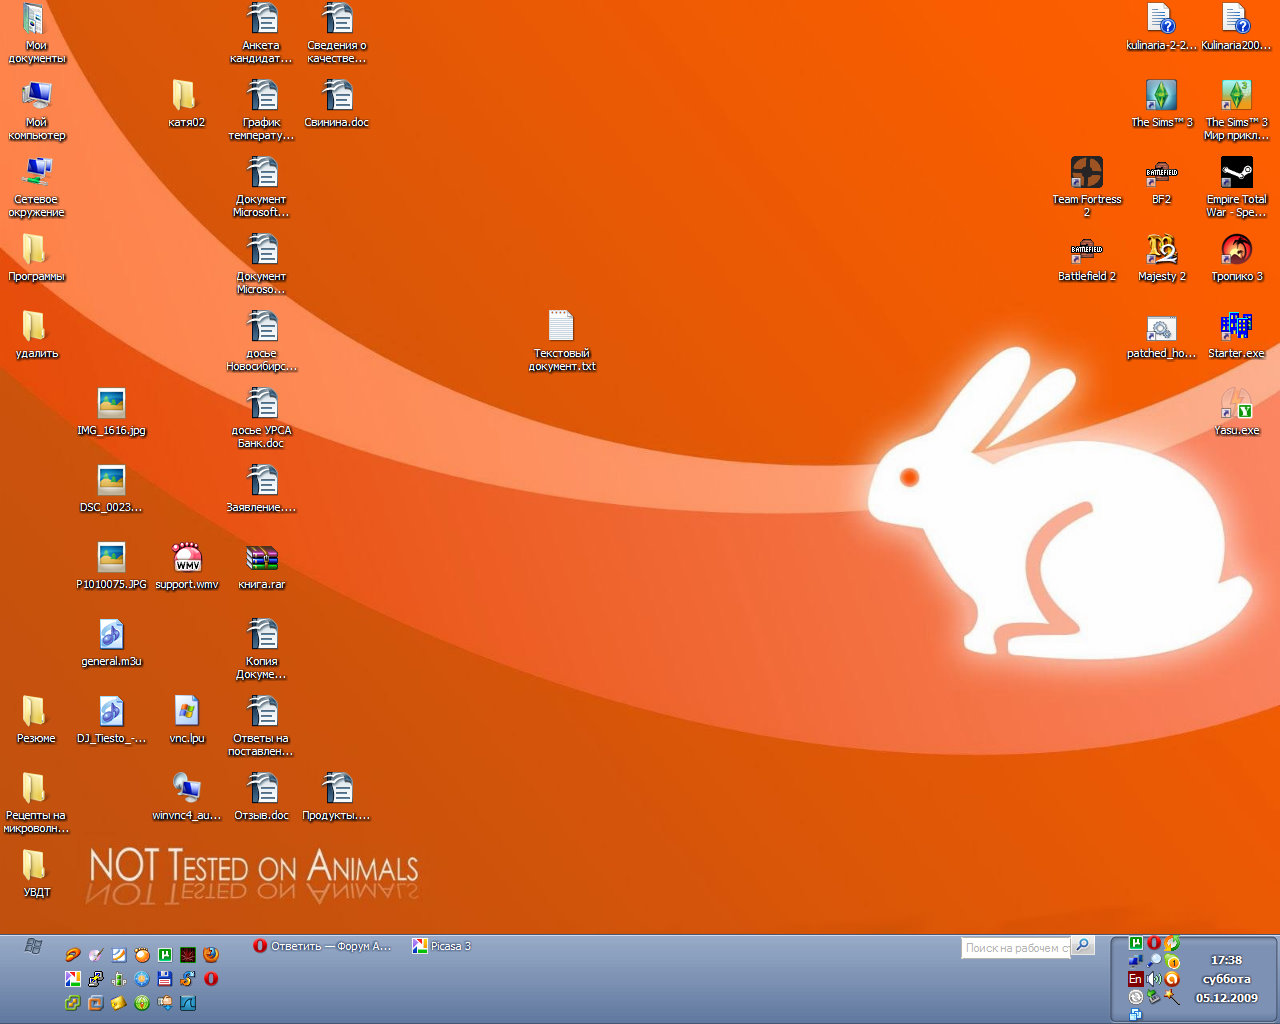Screen dimensions: 1280x1024
Task: Launch Firefox from the Quick Launch bar
Action: click(210, 955)
